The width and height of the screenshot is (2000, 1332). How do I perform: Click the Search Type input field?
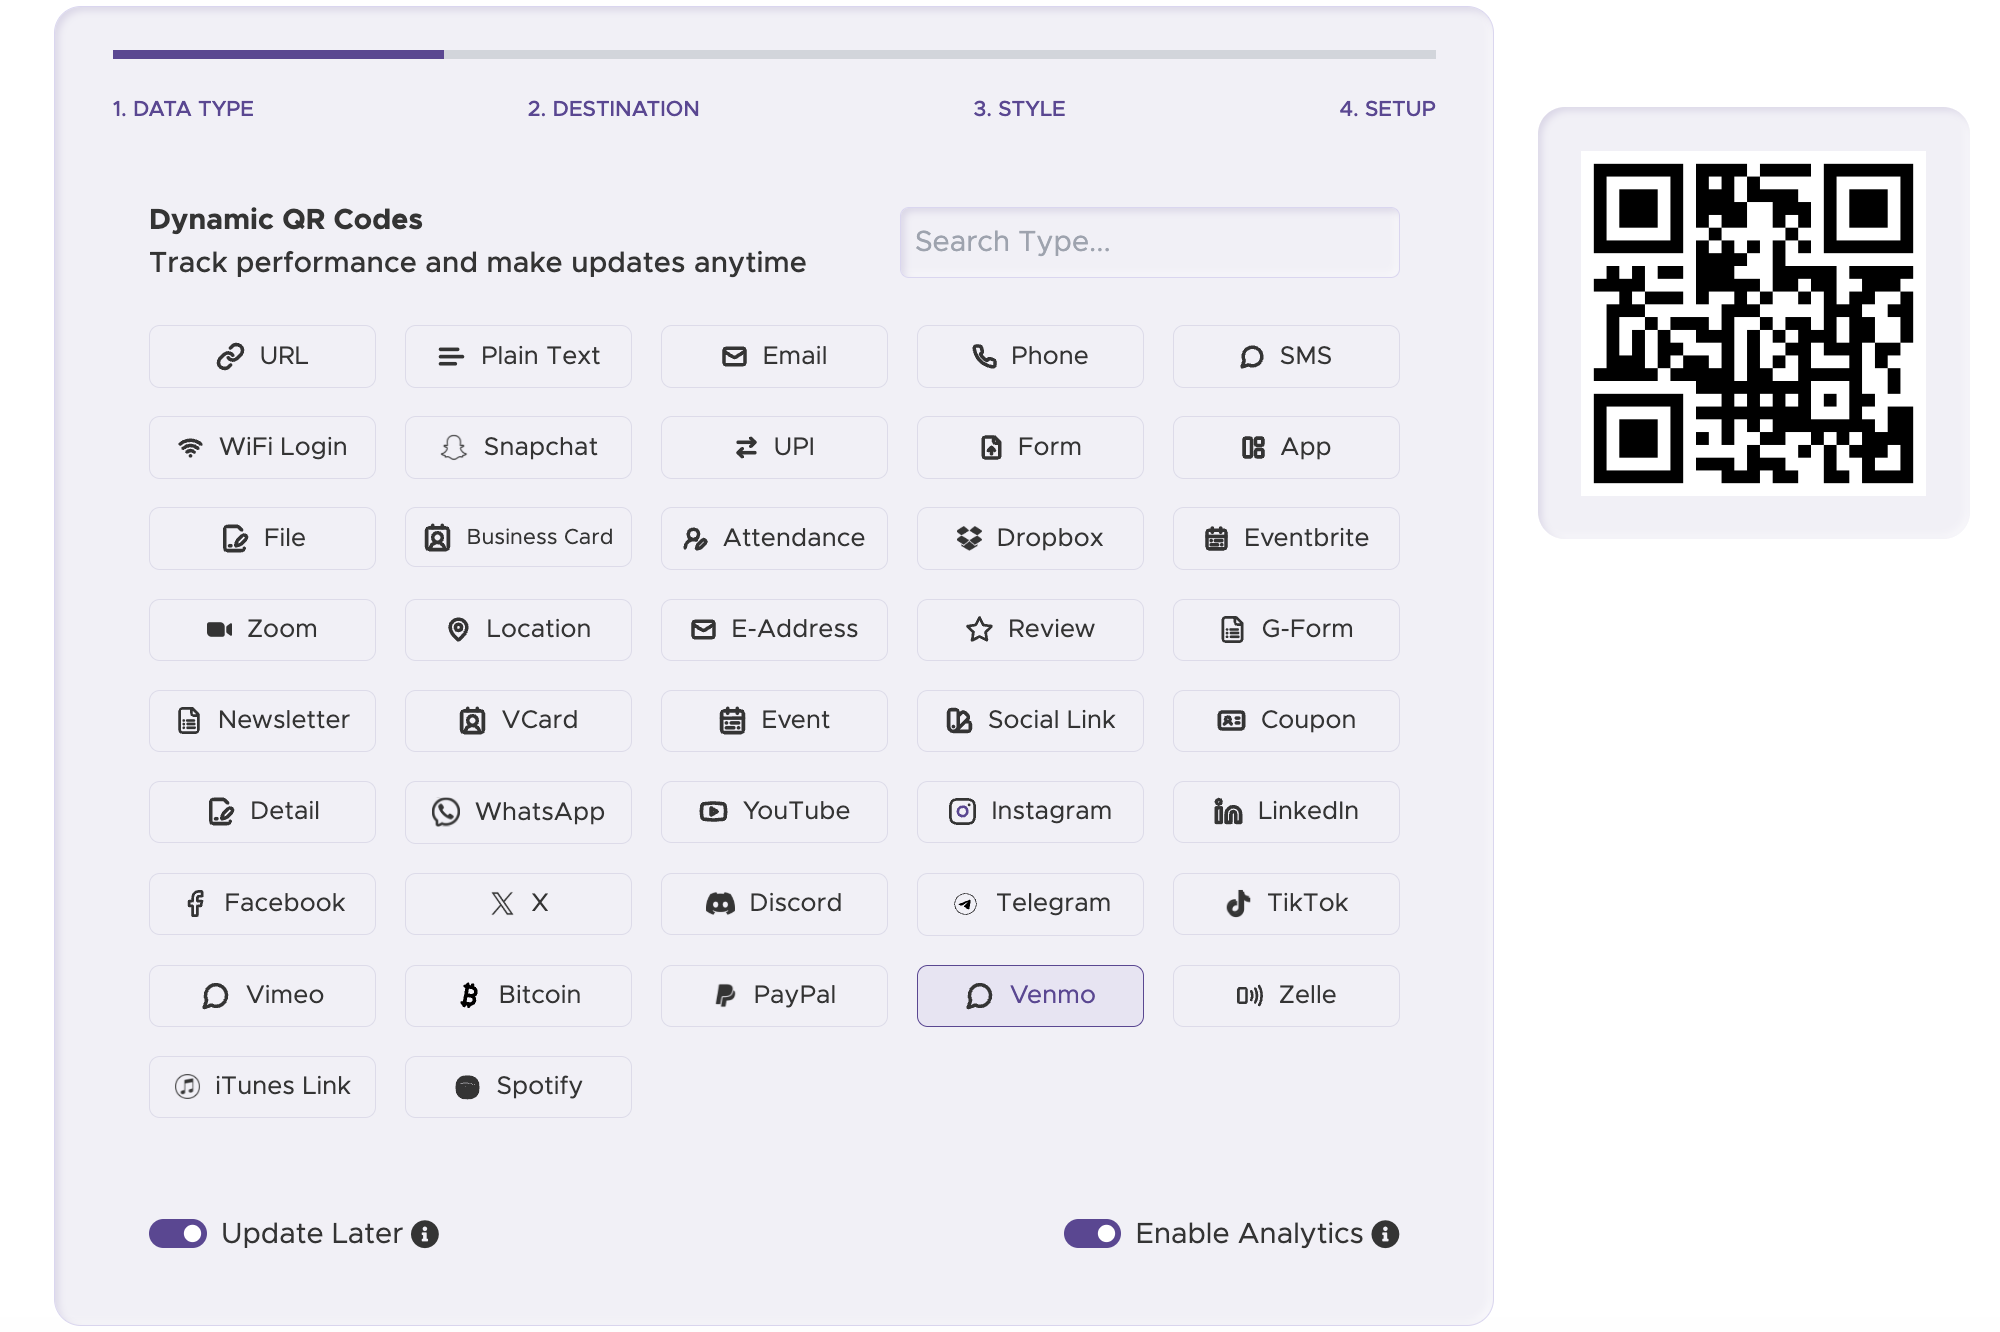tap(1149, 242)
